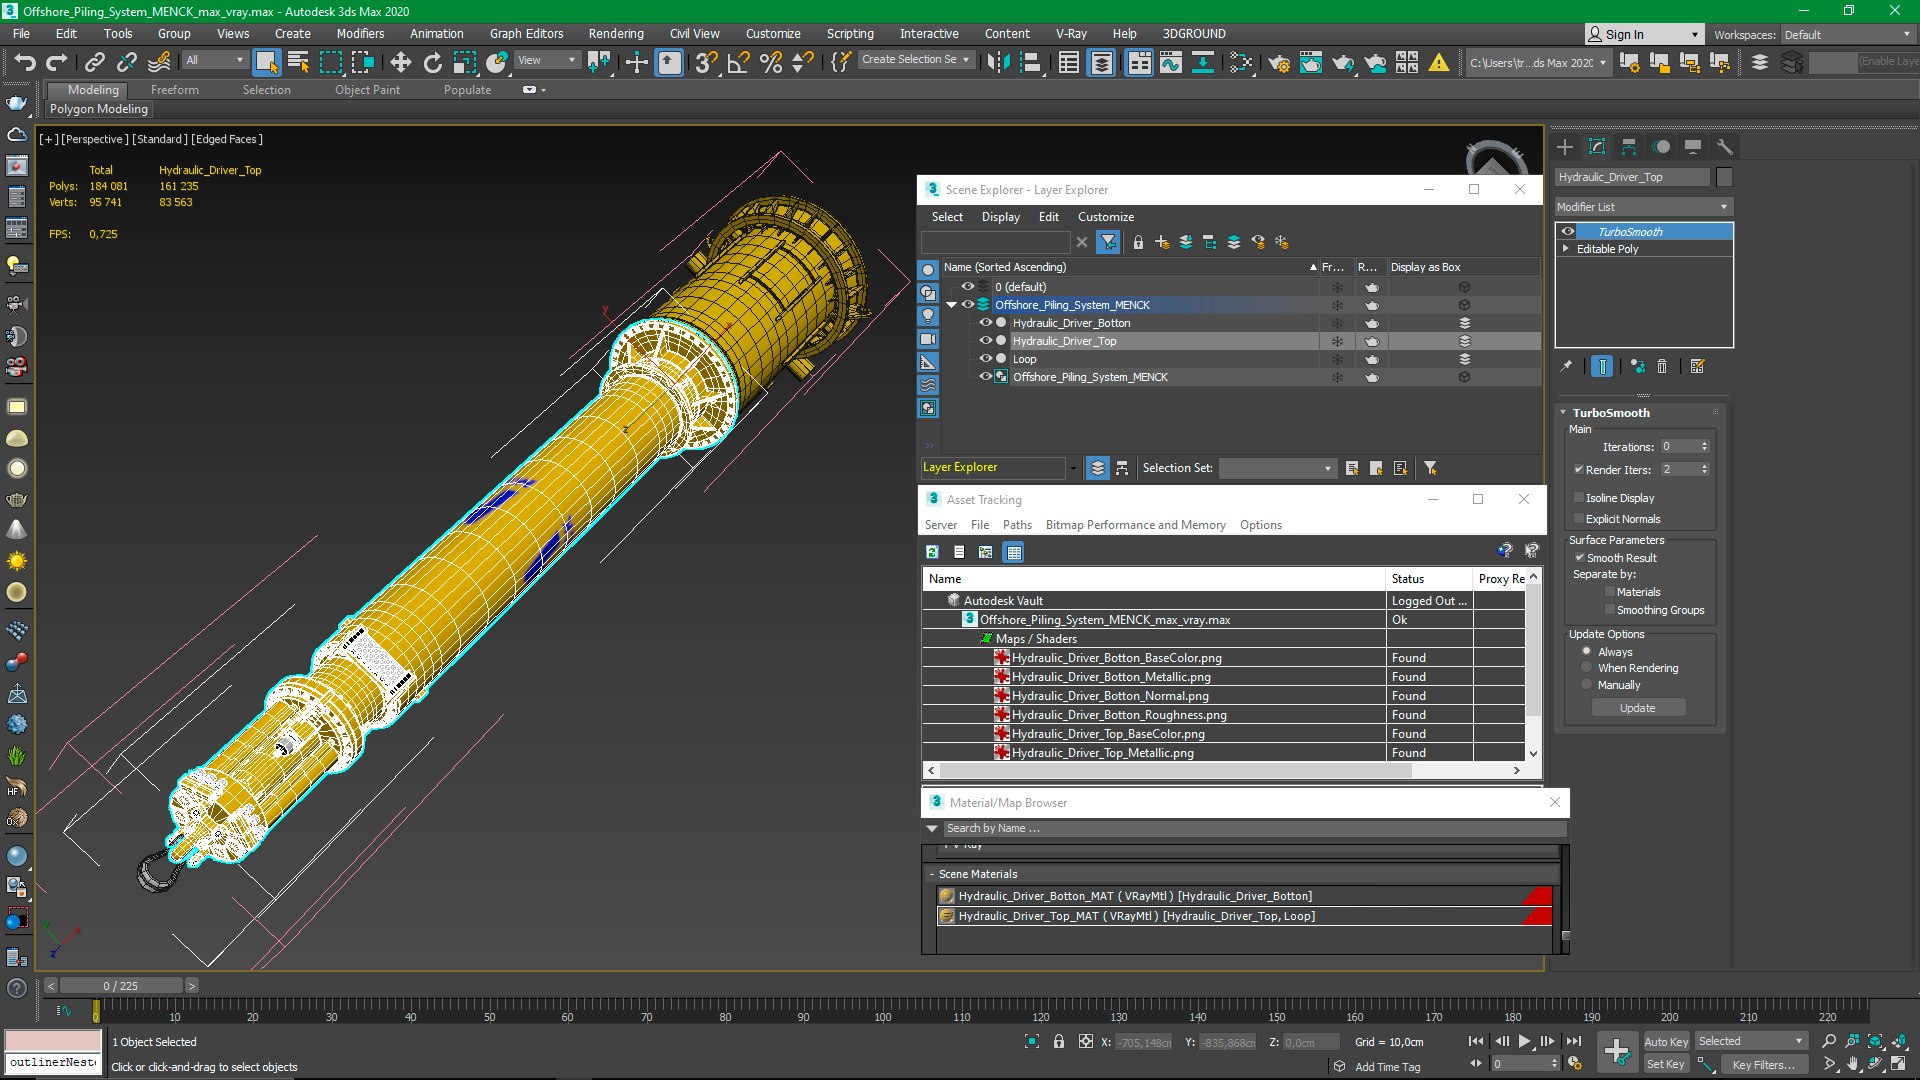Hide the Hydraulic_Driver_Top object eye icon
Image resolution: width=1920 pixels, height=1080 pixels.
coord(985,341)
